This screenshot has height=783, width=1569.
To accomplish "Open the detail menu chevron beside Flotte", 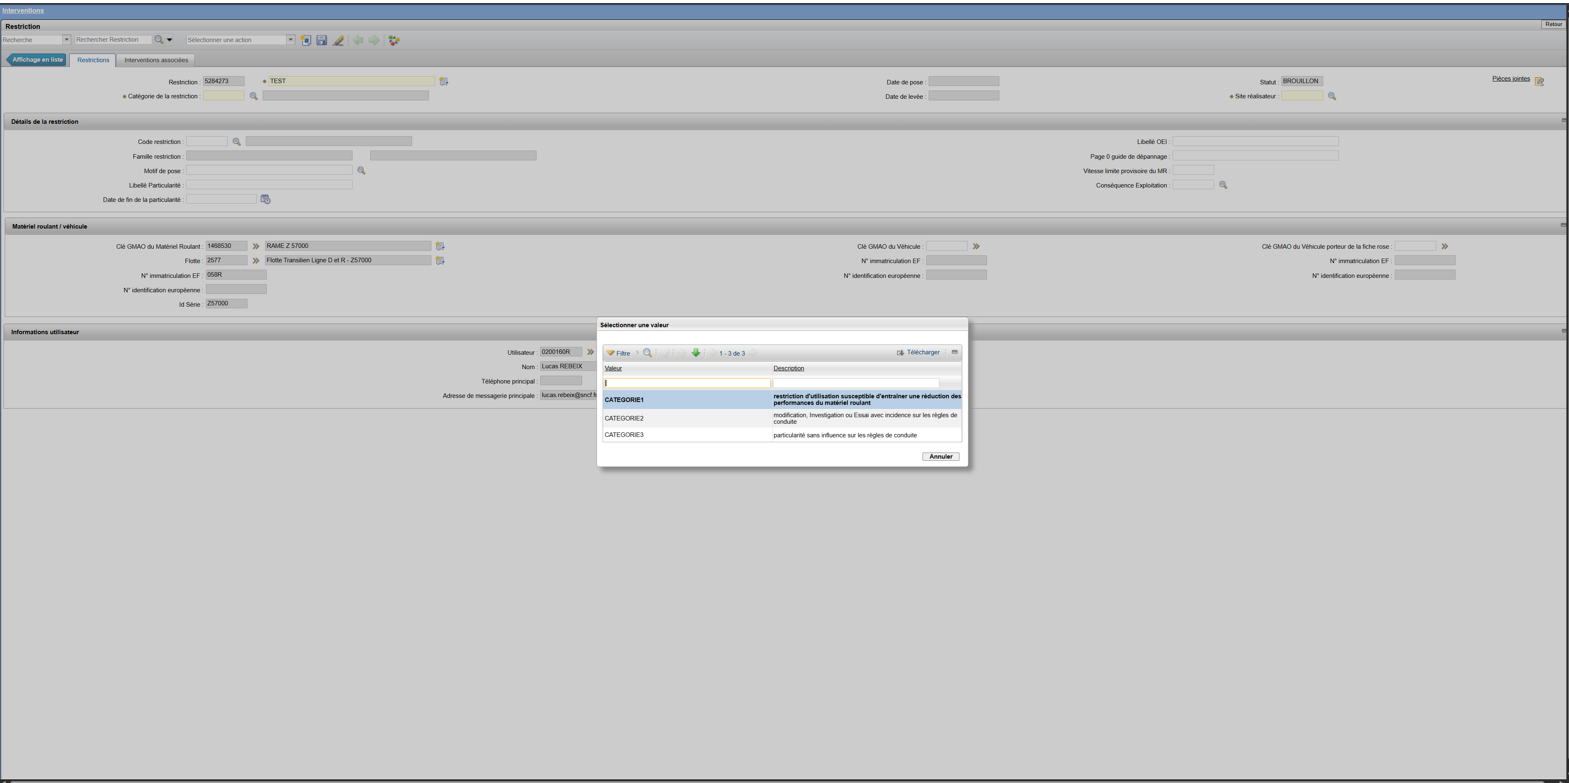I will (x=256, y=260).
